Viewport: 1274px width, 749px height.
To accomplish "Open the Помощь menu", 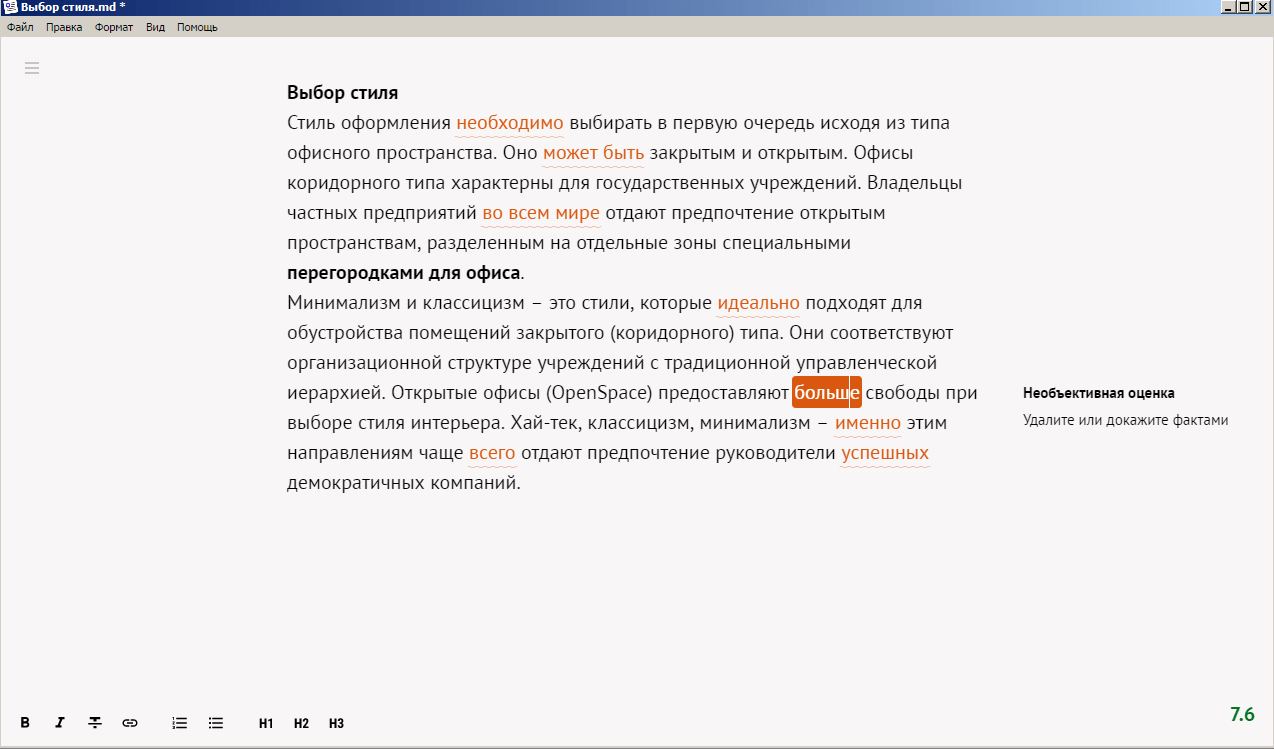I will click(x=196, y=27).
